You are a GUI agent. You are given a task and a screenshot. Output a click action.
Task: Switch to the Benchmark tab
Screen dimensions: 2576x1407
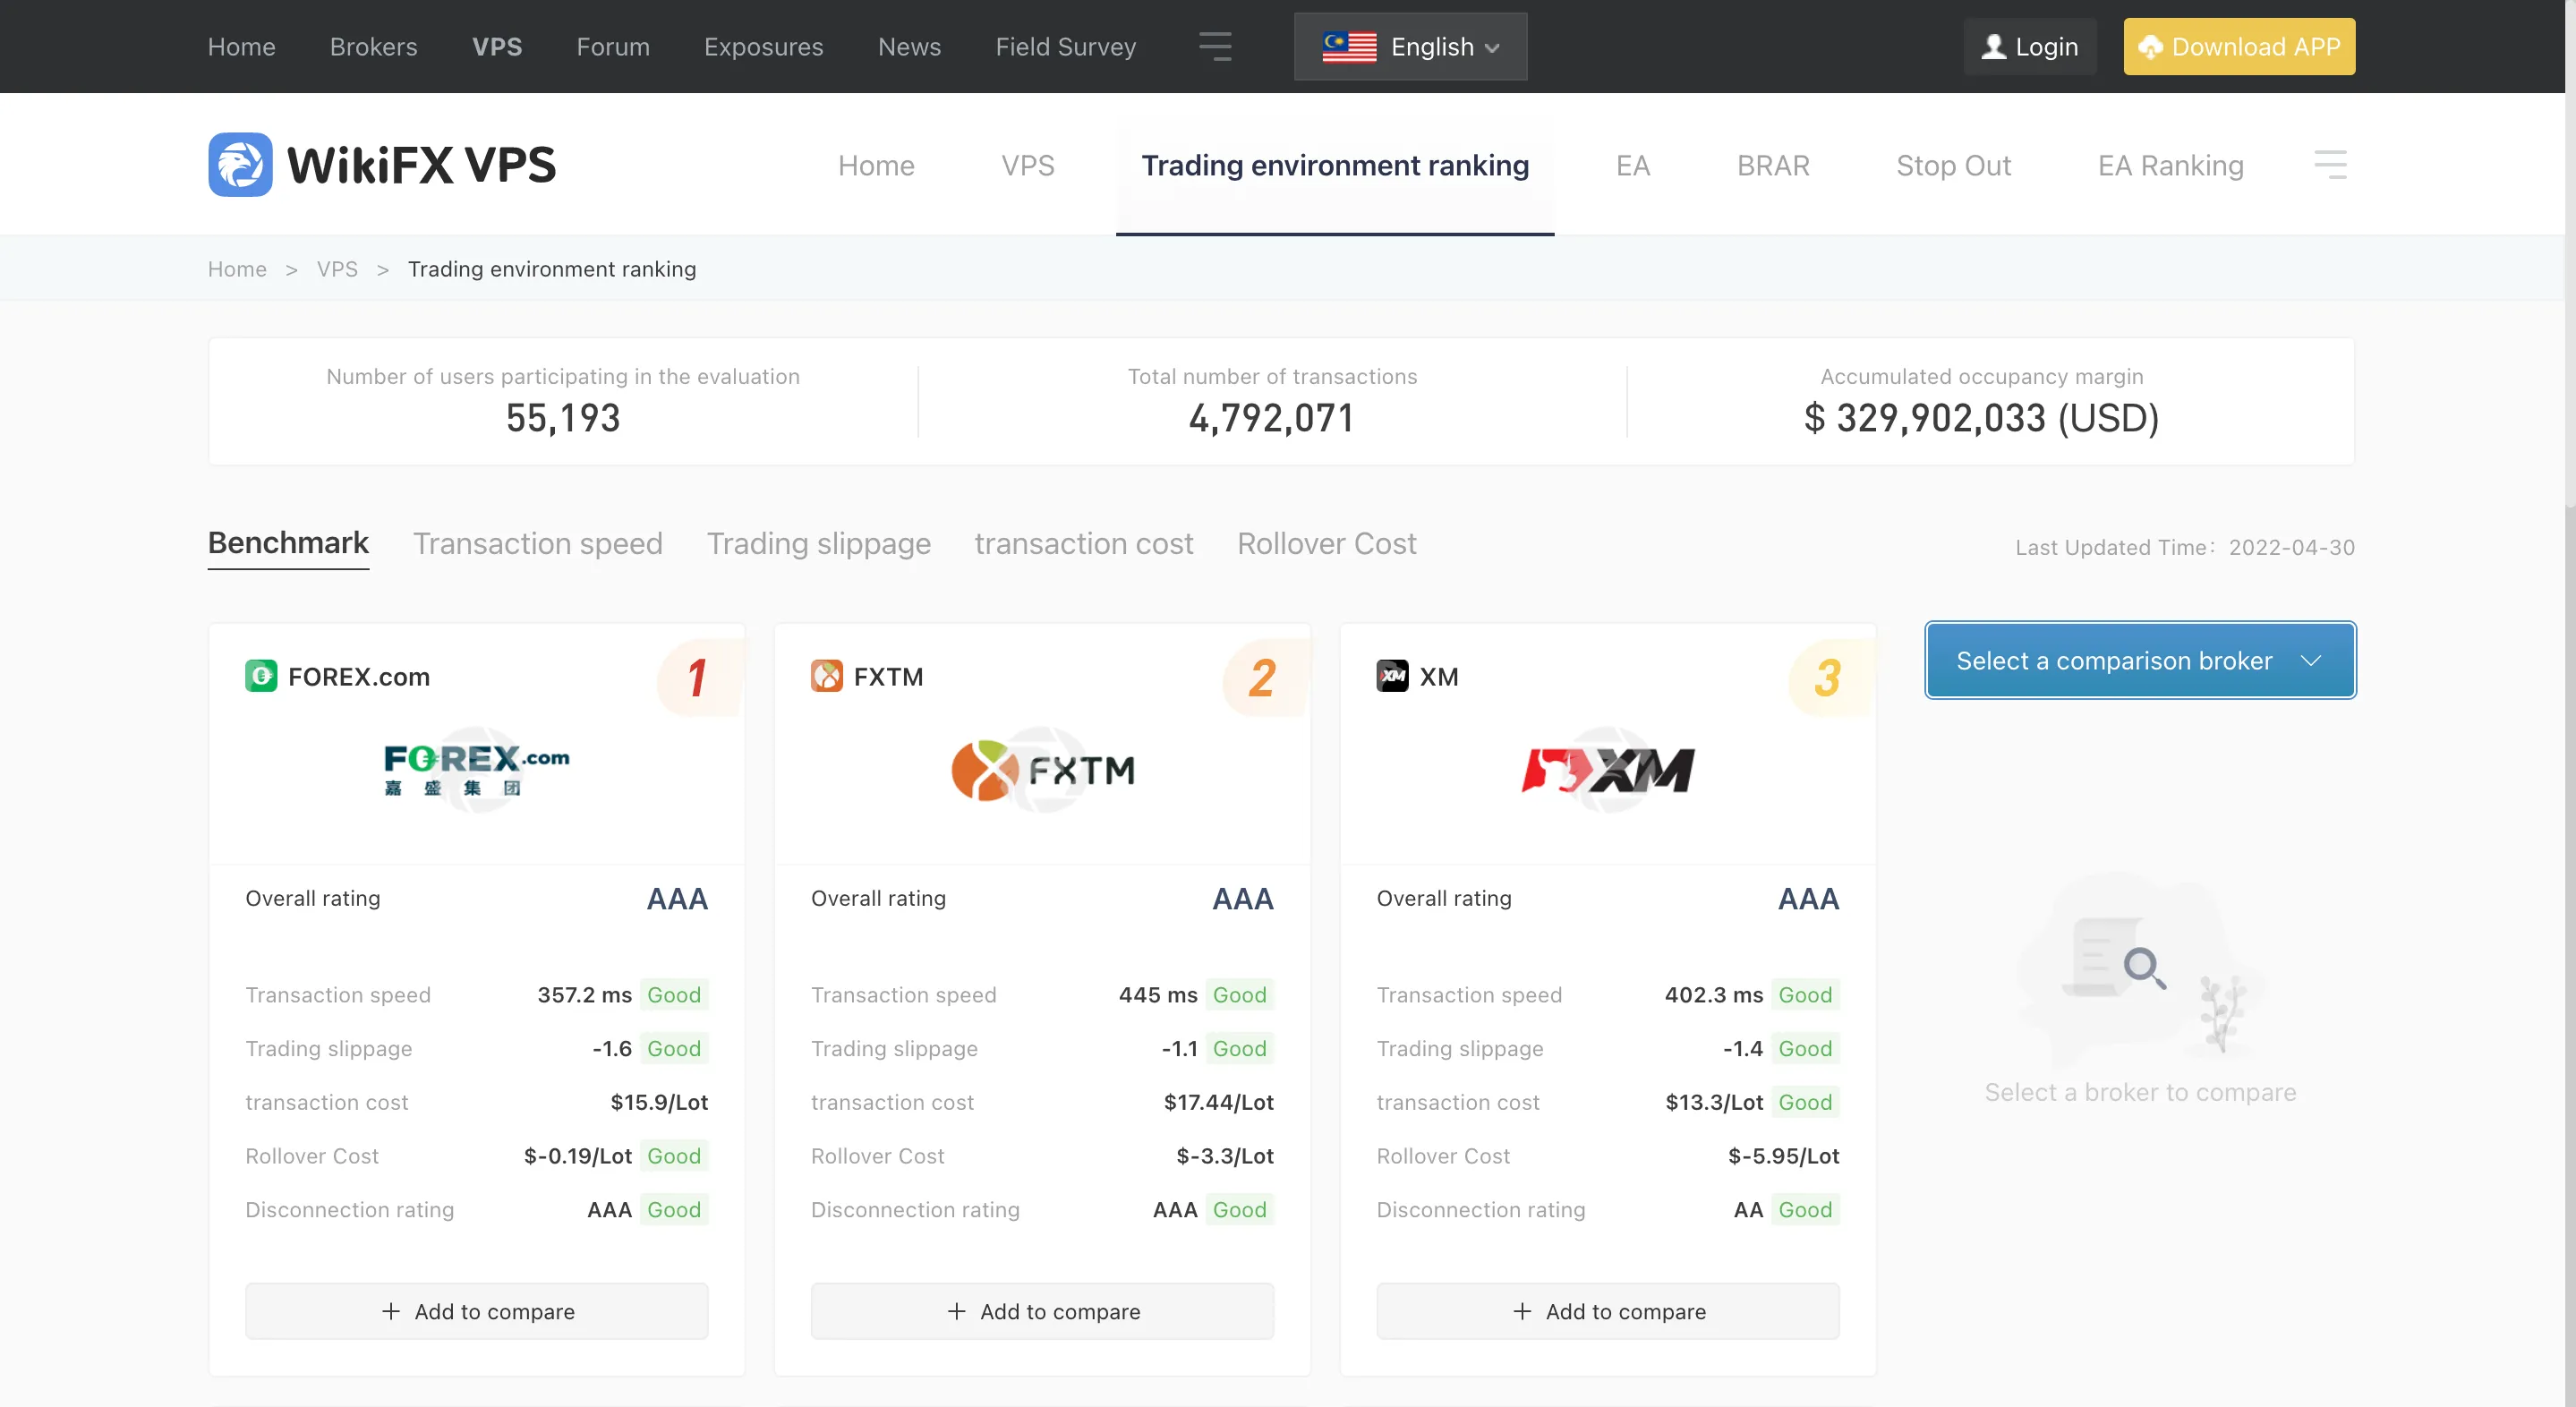[x=288, y=543]
